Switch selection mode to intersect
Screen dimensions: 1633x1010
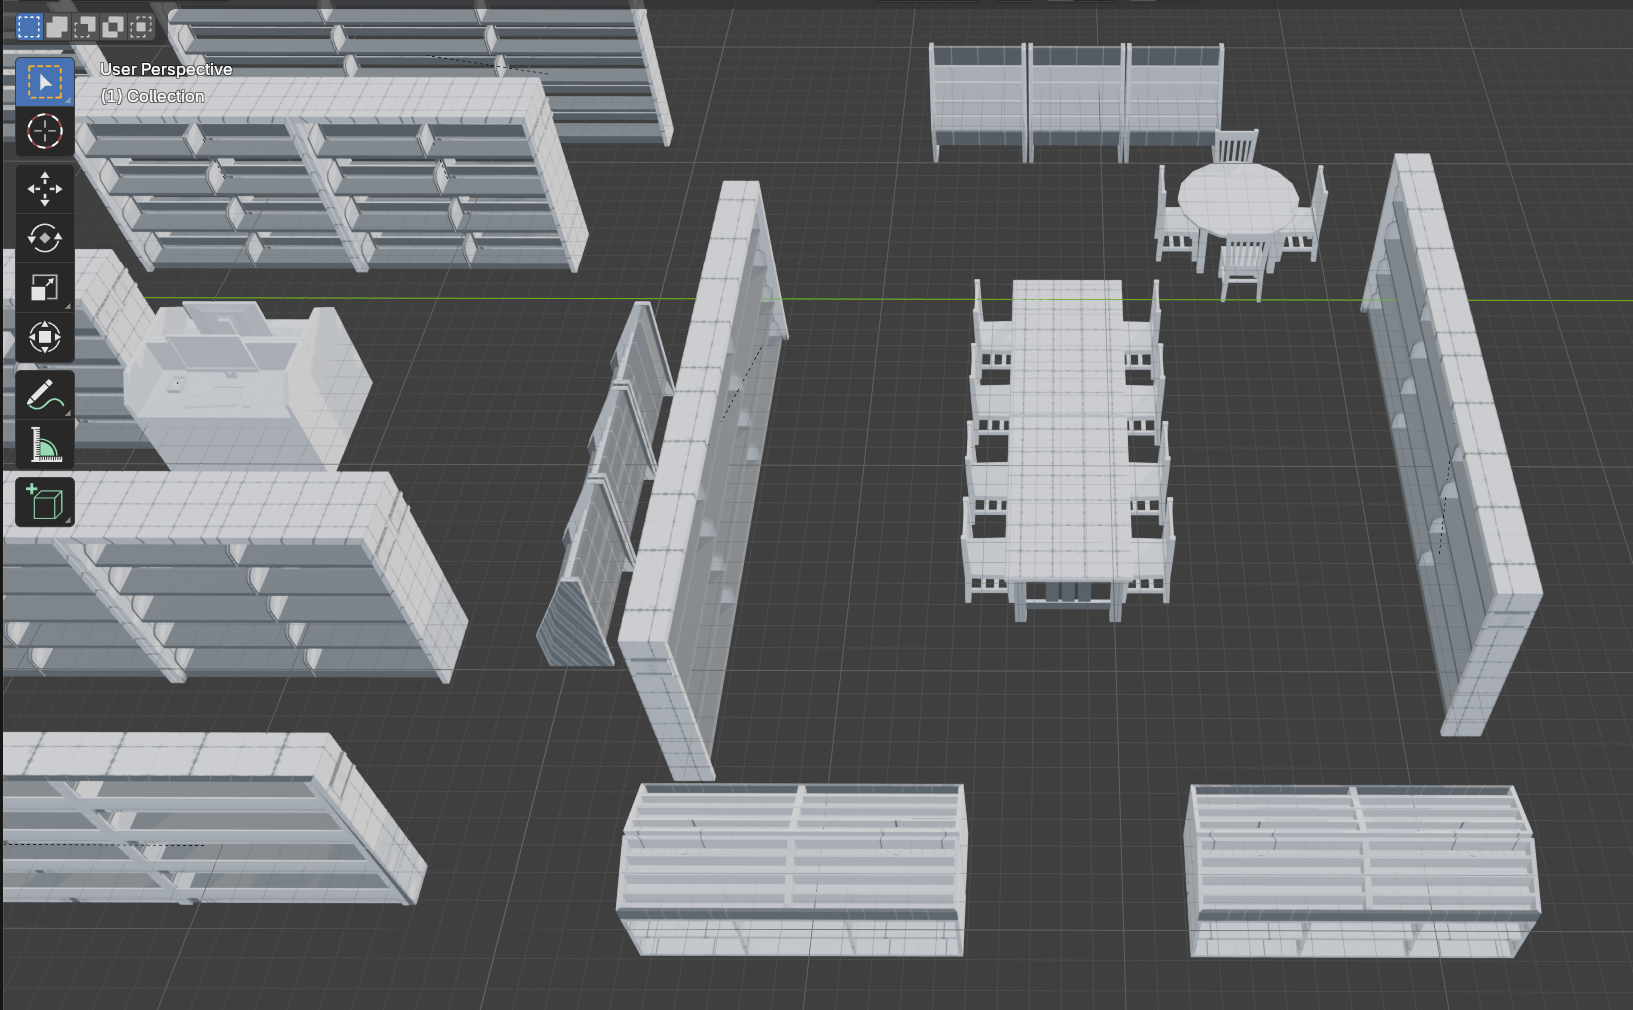141,27
